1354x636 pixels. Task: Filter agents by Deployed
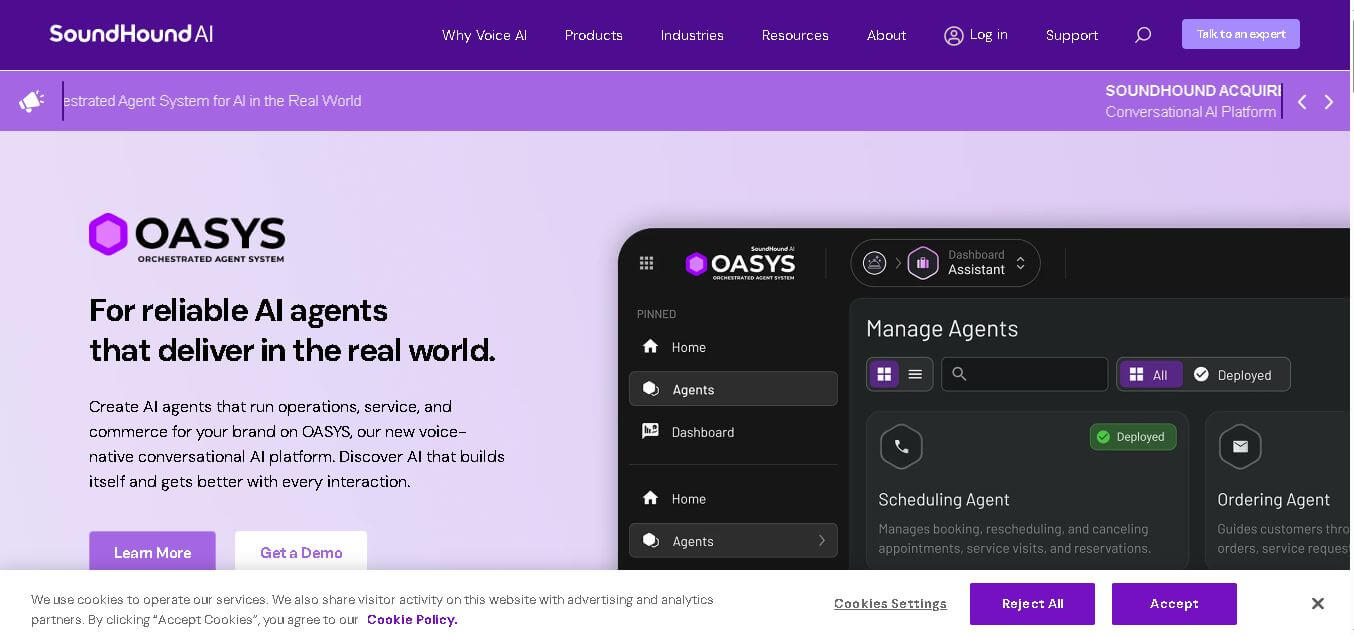[1233, 375]
